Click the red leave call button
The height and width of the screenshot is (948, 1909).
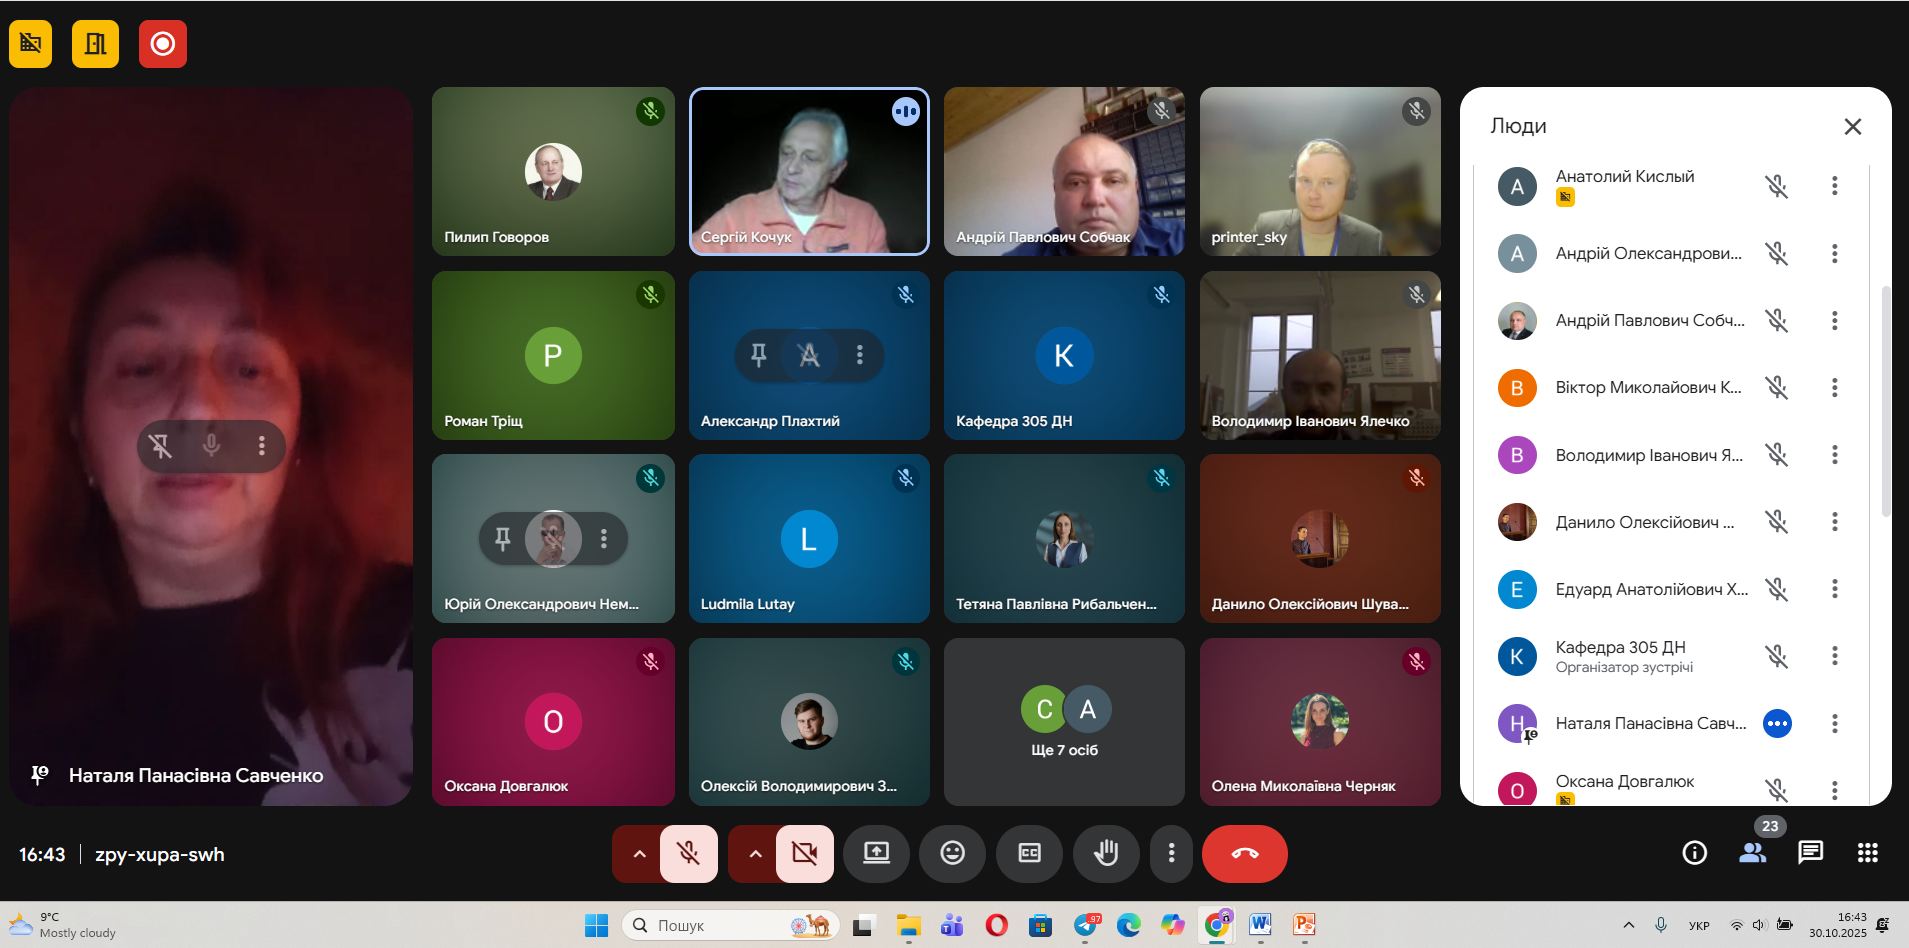(x=1244, y=853)
